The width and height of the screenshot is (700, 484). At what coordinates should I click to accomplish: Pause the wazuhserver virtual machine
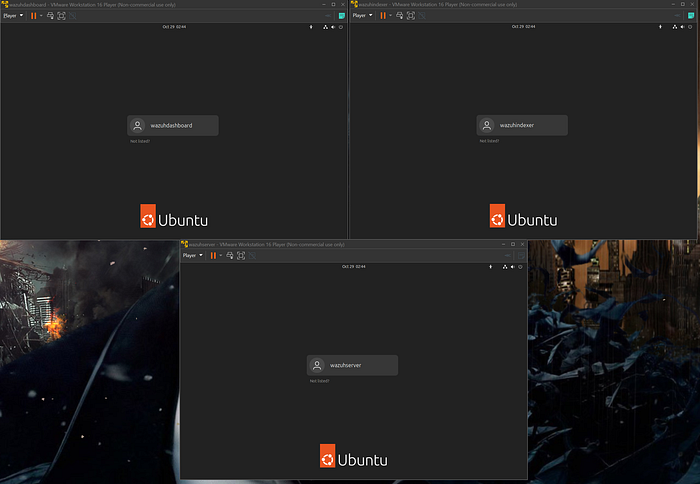(213, 255)
